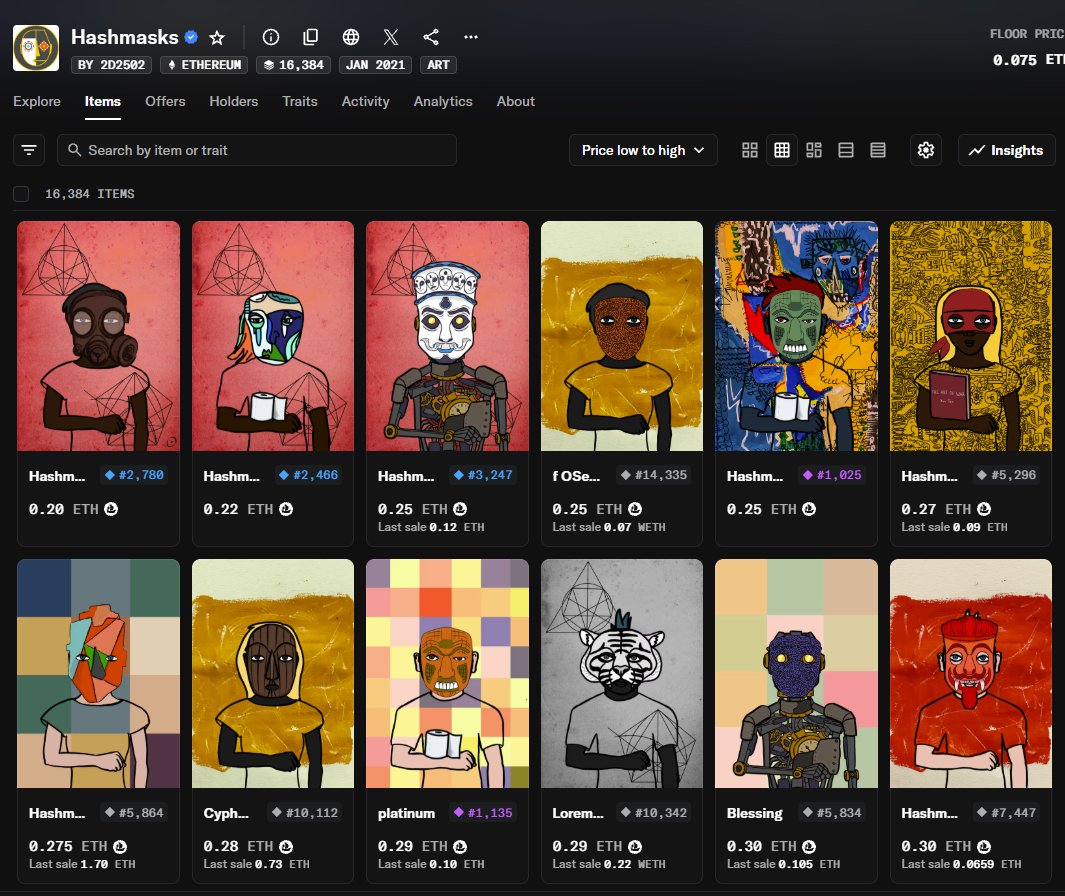1065x896 pixels.
Task: Click the marketplace icon beside the 0.28 ETH price
Action: tap(286, 846)
